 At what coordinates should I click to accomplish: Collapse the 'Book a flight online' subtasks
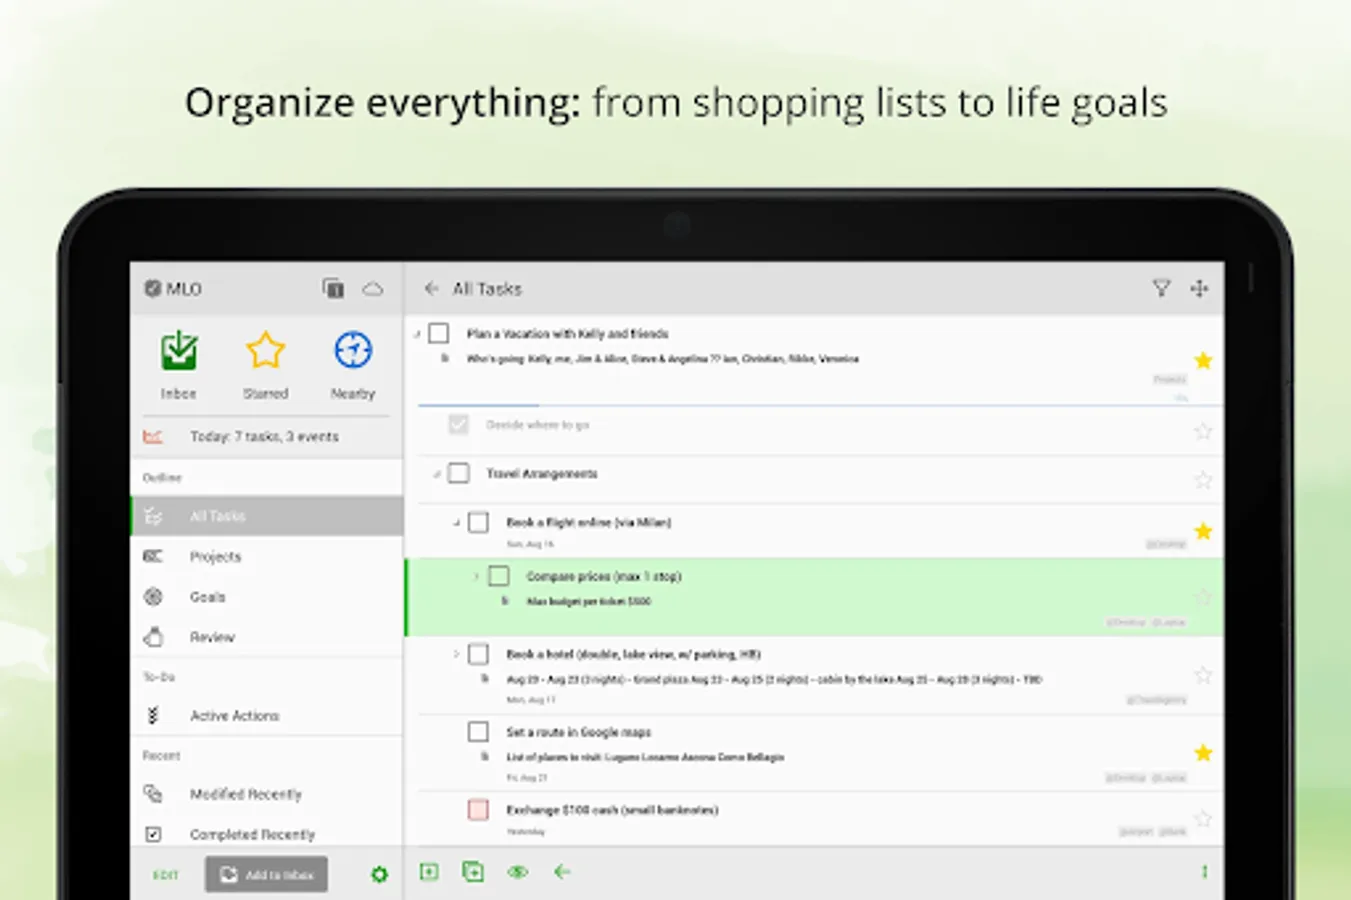tap(456, 523)
